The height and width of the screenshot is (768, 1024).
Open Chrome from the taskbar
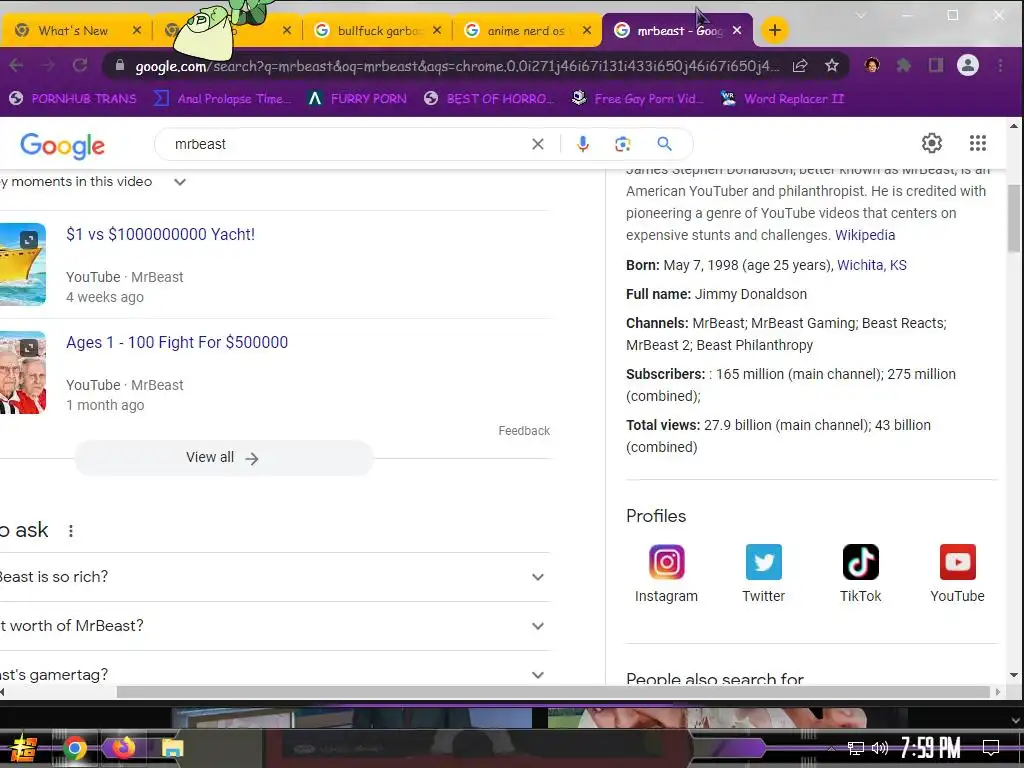pos(74,748)
